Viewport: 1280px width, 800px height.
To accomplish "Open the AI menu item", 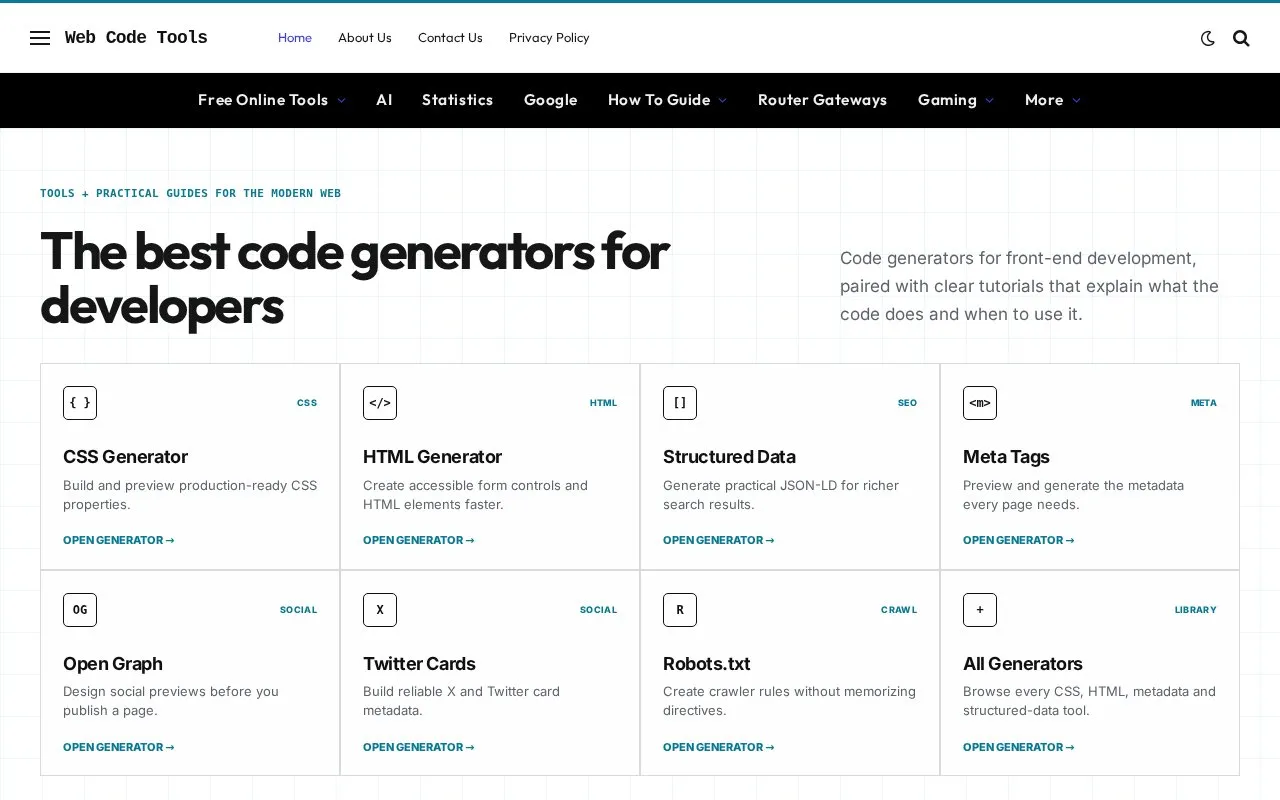I will pos(384,100).
